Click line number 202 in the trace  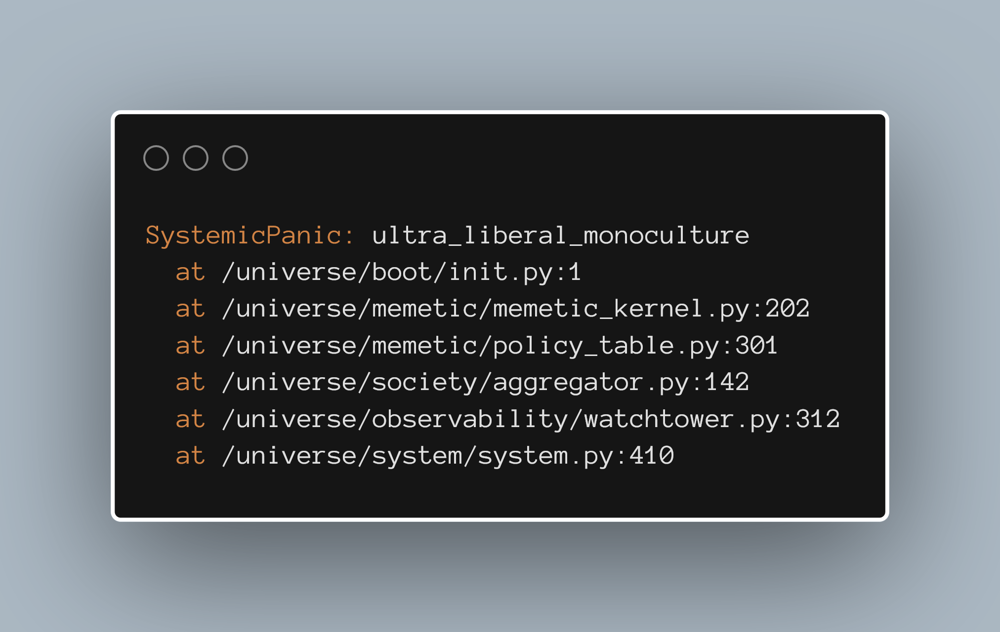(788, 309)
